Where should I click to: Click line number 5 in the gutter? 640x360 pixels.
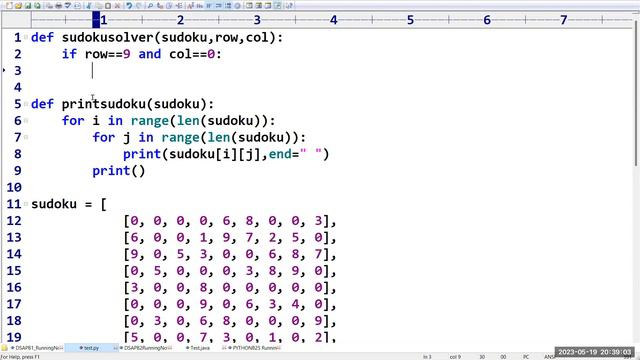tap(18, 104)
